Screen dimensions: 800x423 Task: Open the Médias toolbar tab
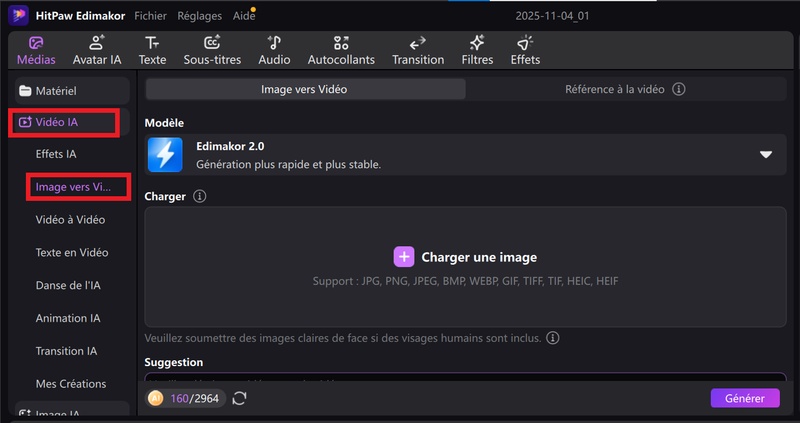pyautogui.click(x=36, y=51)
